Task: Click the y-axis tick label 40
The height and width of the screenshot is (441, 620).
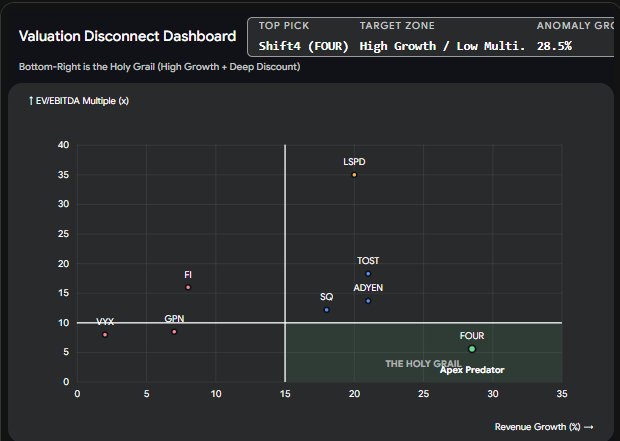Action: point(63,145)
